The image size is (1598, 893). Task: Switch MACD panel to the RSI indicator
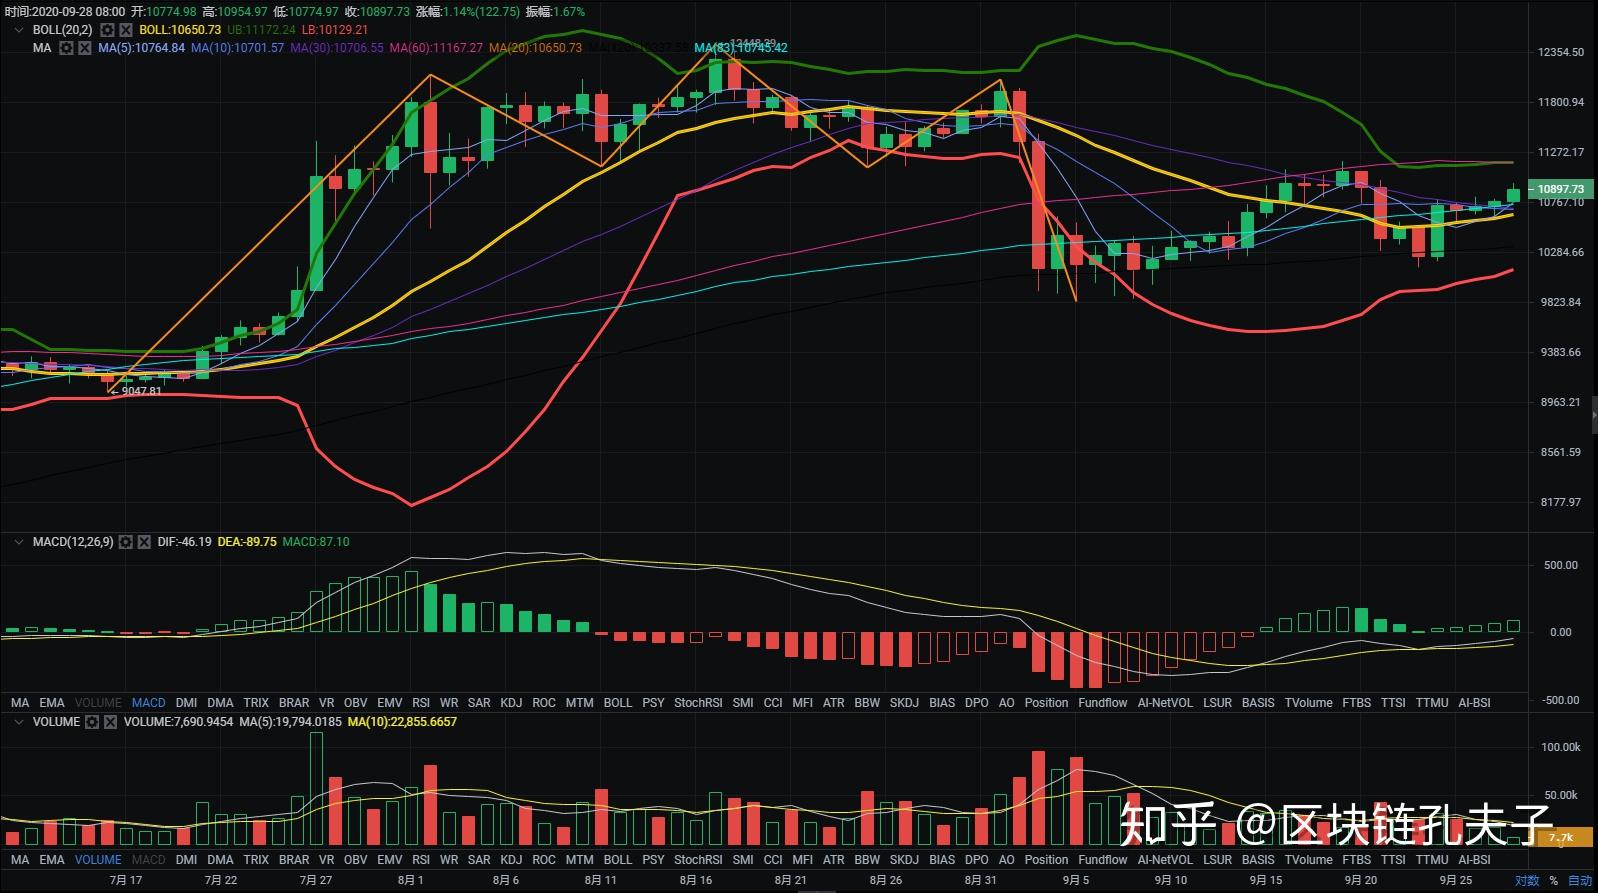pos(421,703)
